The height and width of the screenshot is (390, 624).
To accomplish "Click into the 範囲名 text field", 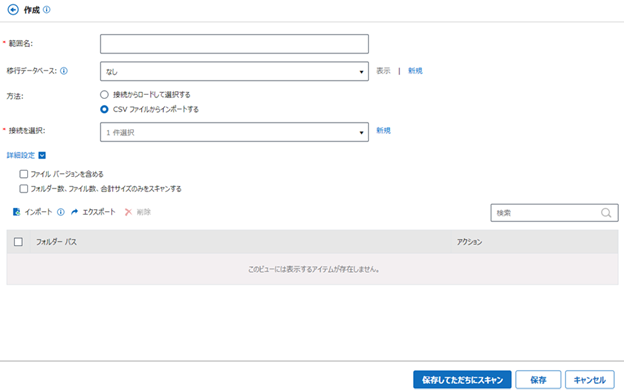I will [x=234, y=44].
